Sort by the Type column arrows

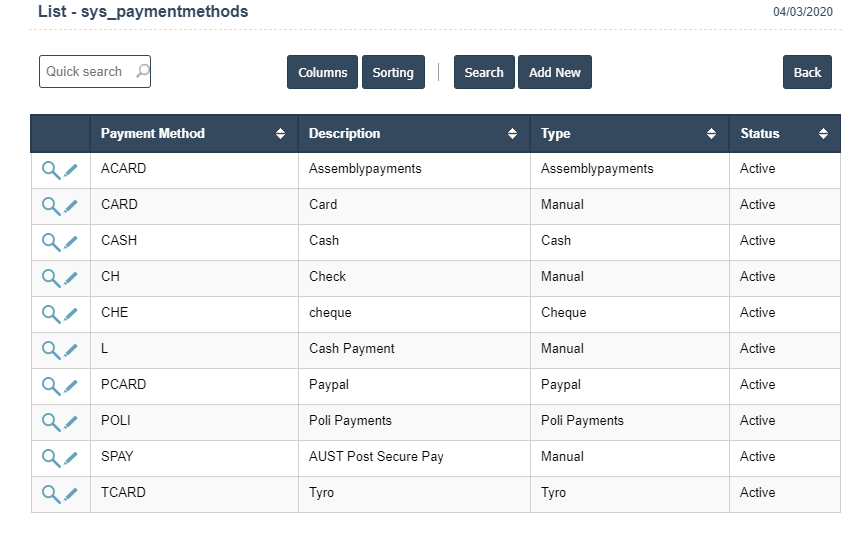coord(711,134)
